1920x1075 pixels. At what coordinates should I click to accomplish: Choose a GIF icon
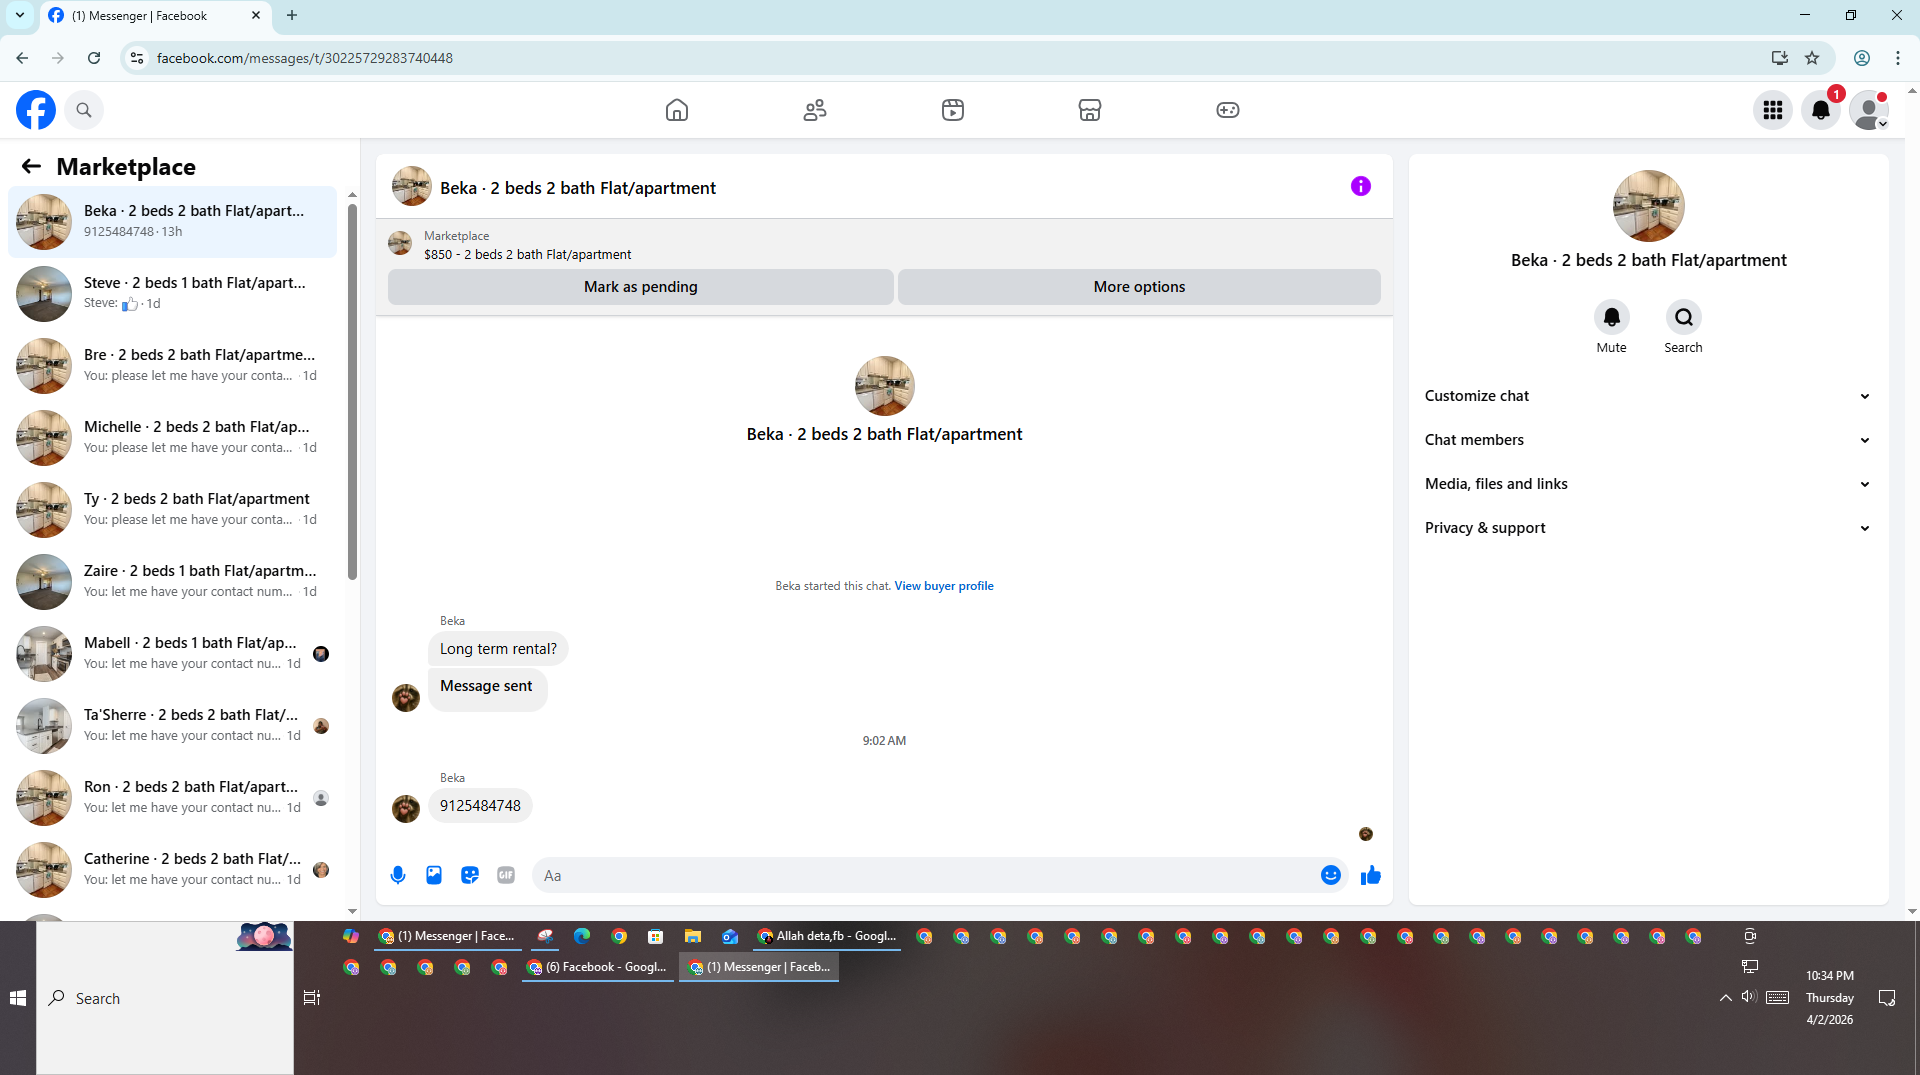click(506, 875)
